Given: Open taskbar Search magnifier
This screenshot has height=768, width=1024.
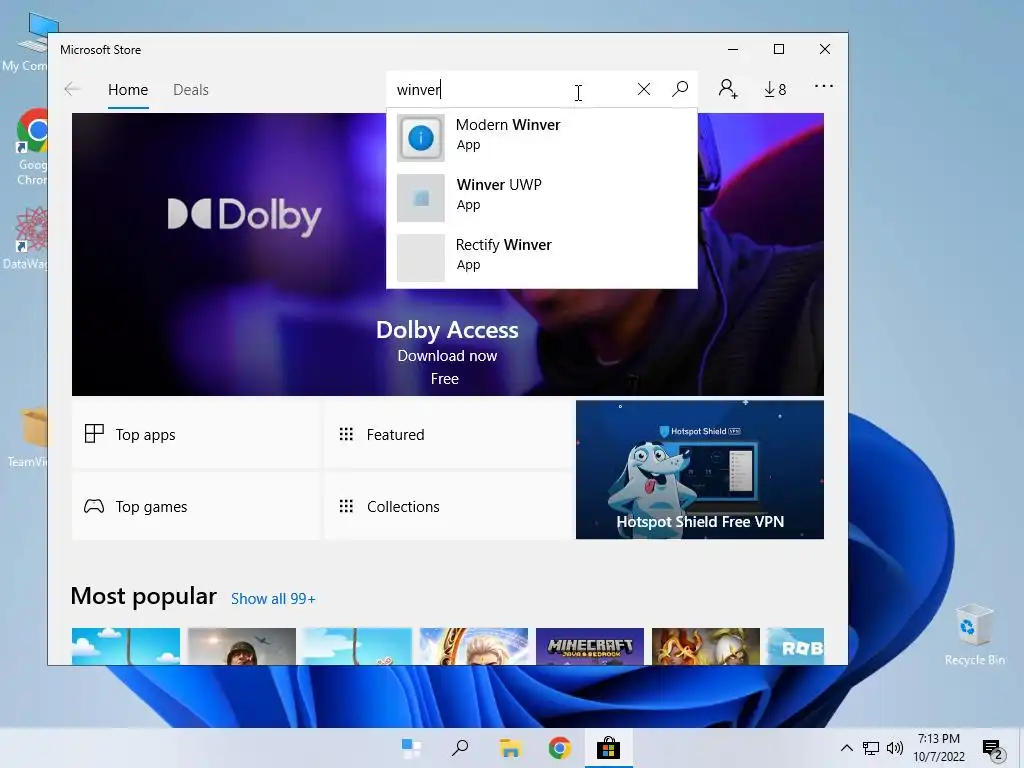Looking at the screenshot, I should 460,748.
